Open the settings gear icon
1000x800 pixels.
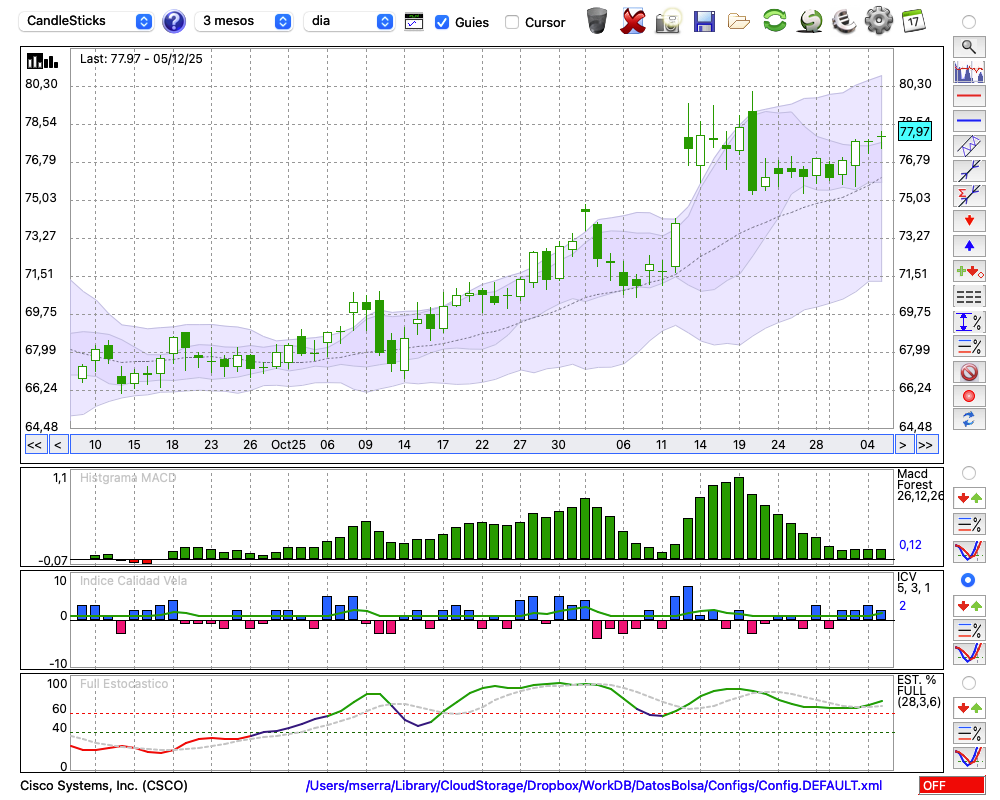[x=878, y=20]
